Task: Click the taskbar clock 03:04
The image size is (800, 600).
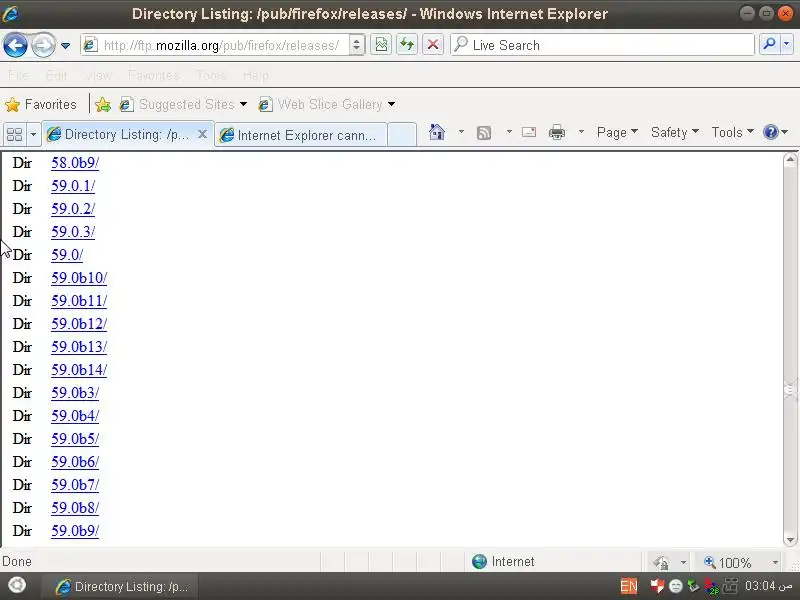Action: [767, 586]
